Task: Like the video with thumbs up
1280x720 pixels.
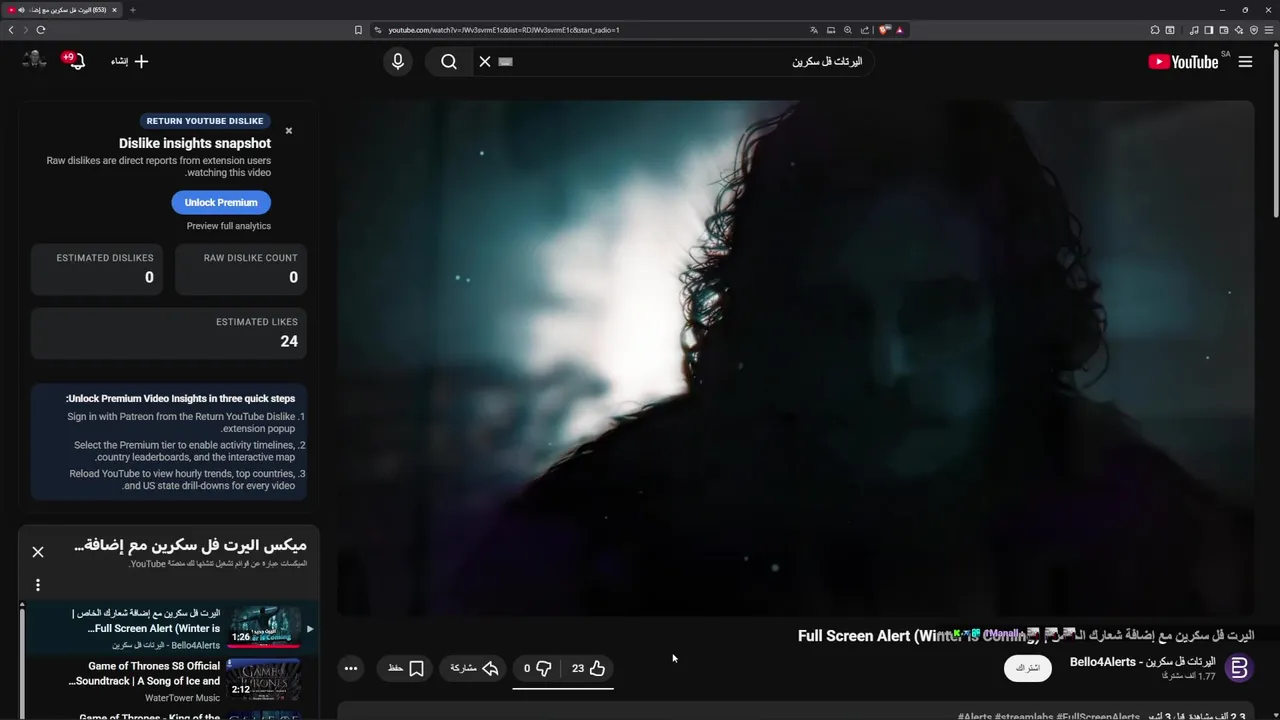Action: tap(588, 668)
